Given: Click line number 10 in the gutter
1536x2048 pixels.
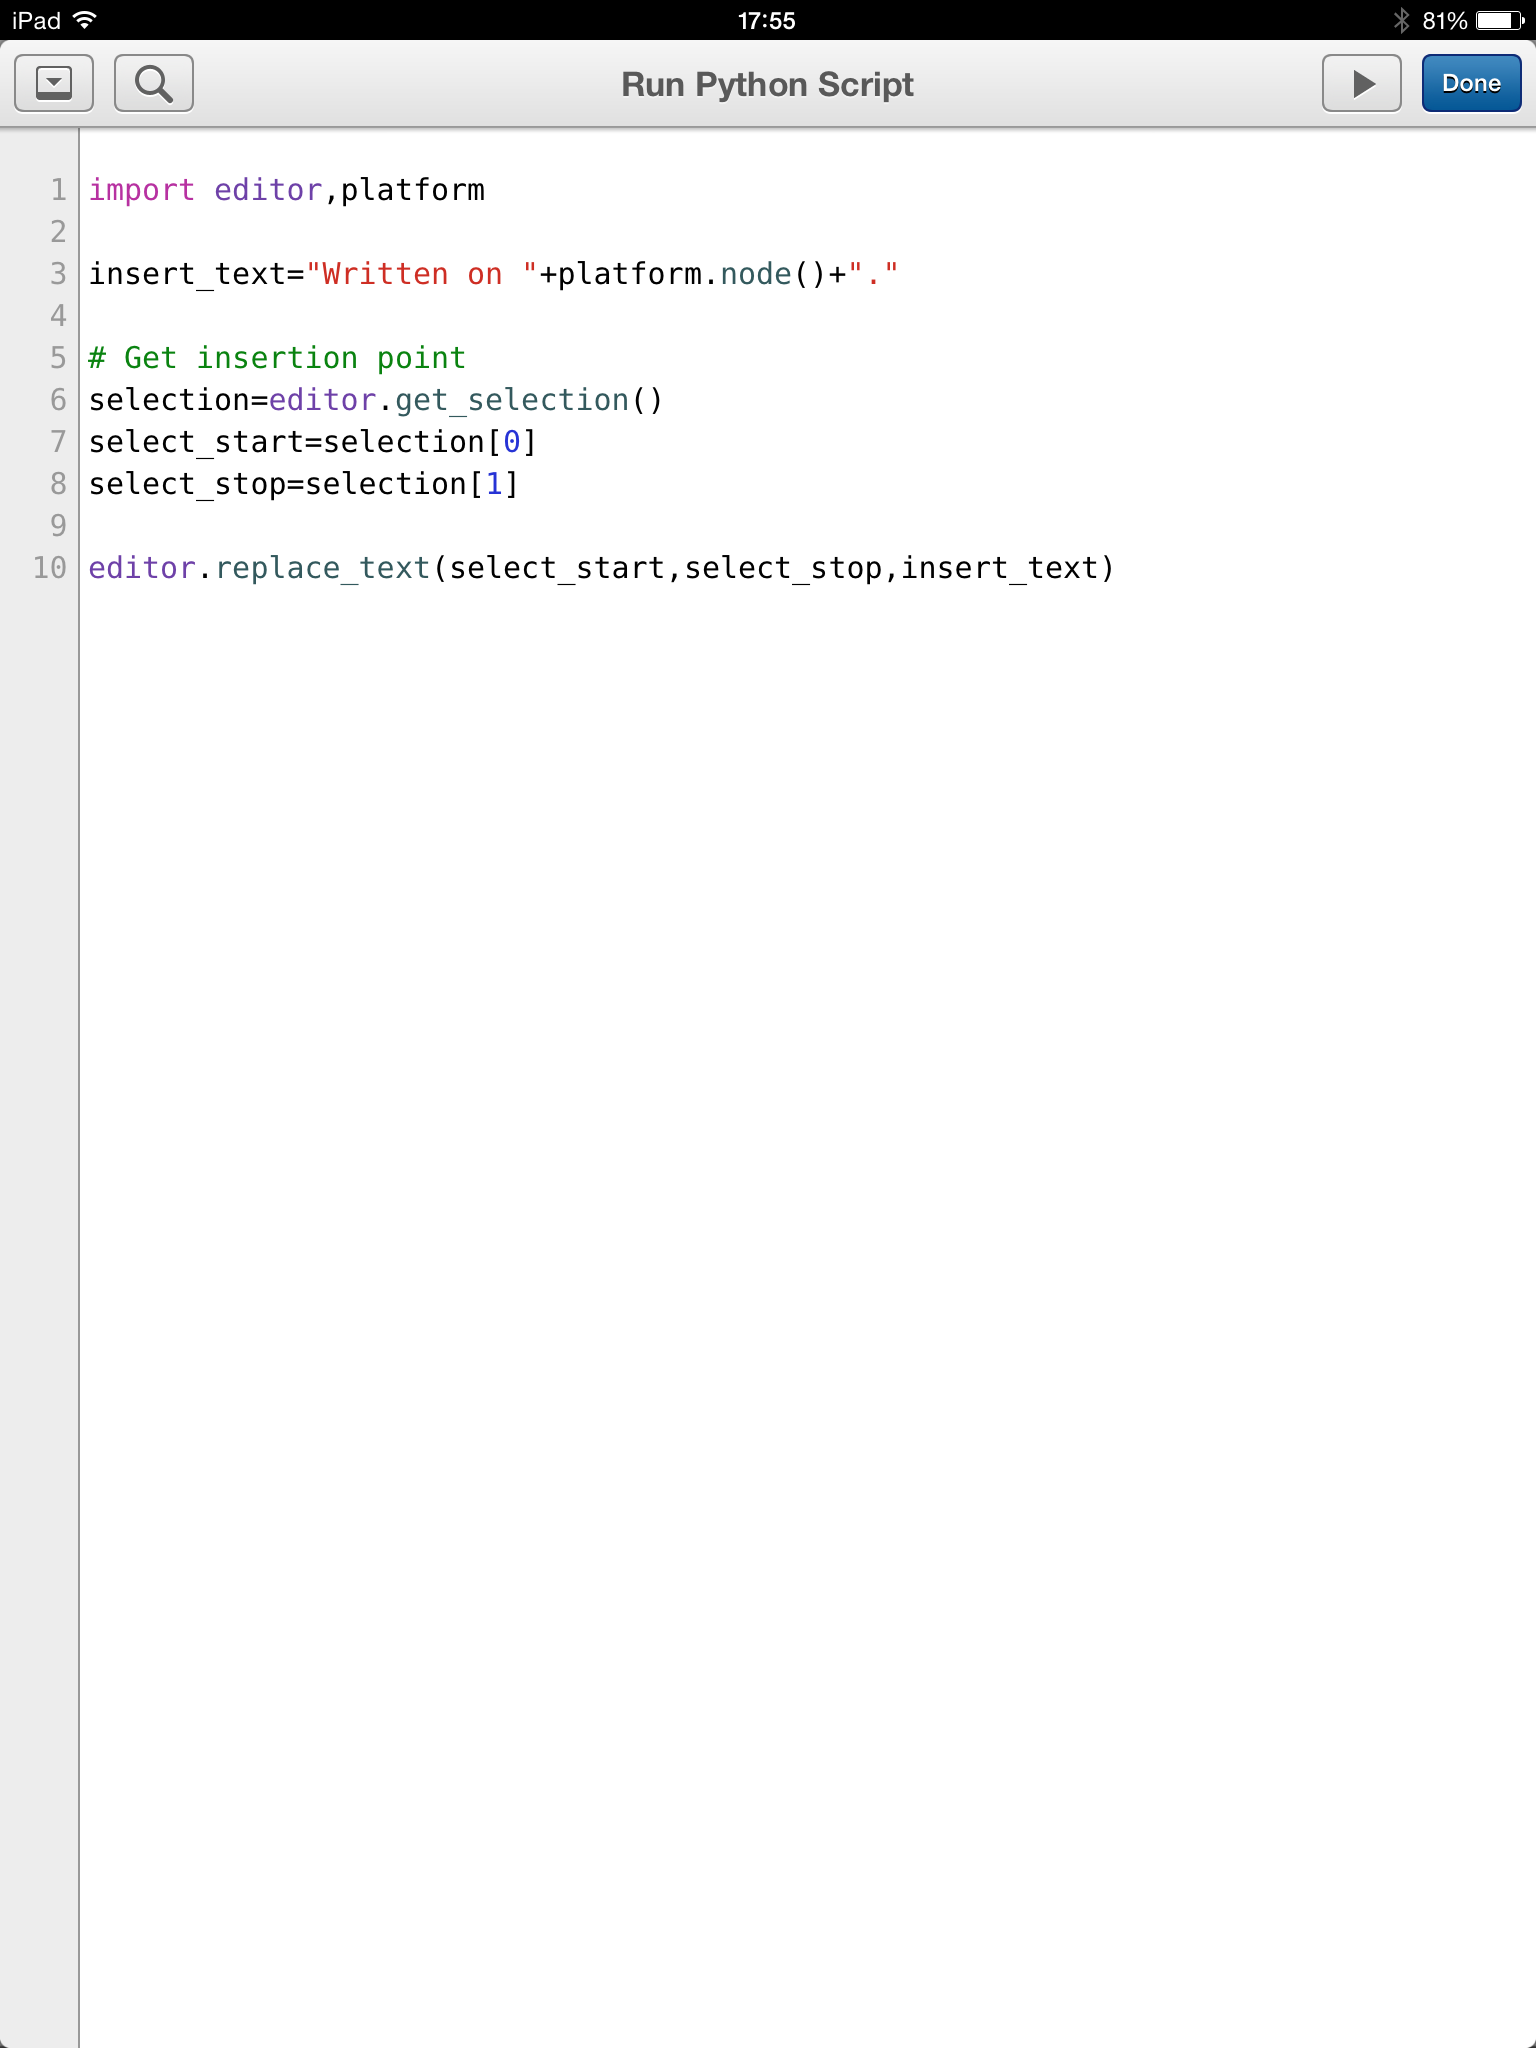Looking at the screenshot, I should (x=50, y=568).
